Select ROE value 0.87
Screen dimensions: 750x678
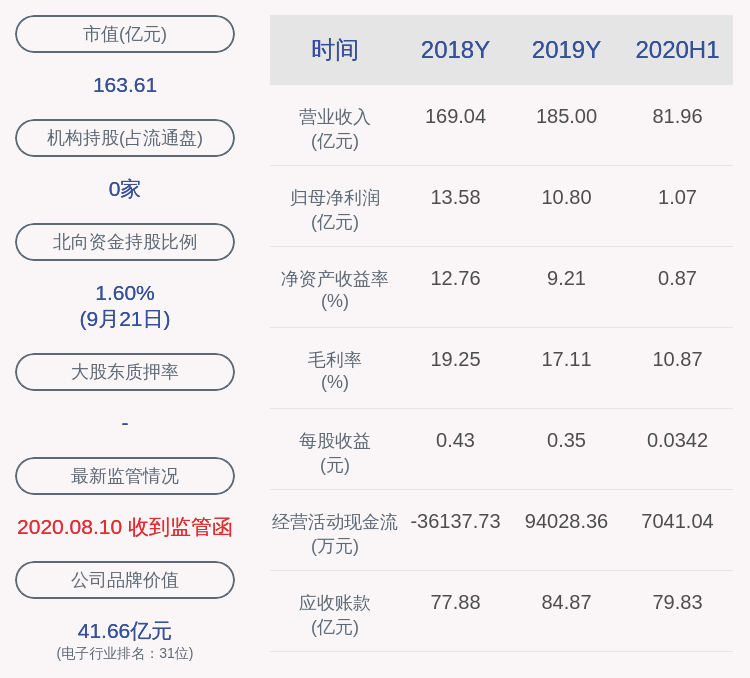[x=677, y=278]
